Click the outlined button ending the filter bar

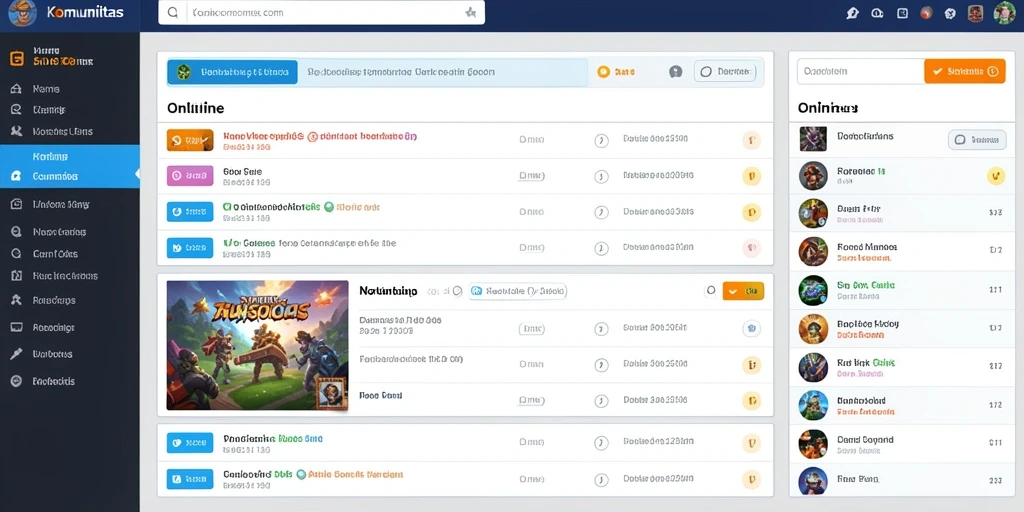(724, 72)
